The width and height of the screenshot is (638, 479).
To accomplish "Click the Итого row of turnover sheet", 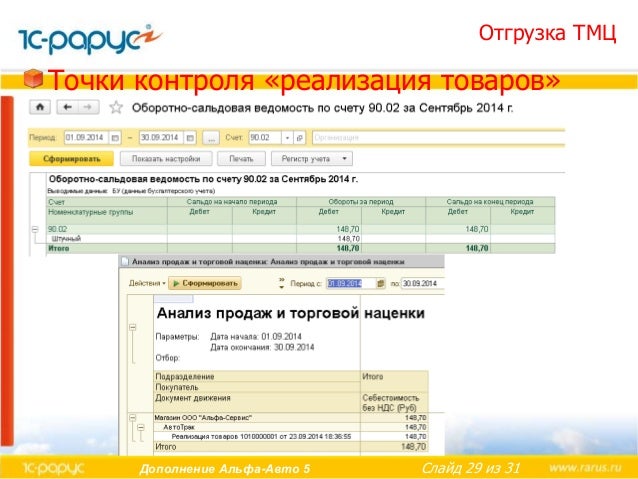I will (x=301, y=248).
